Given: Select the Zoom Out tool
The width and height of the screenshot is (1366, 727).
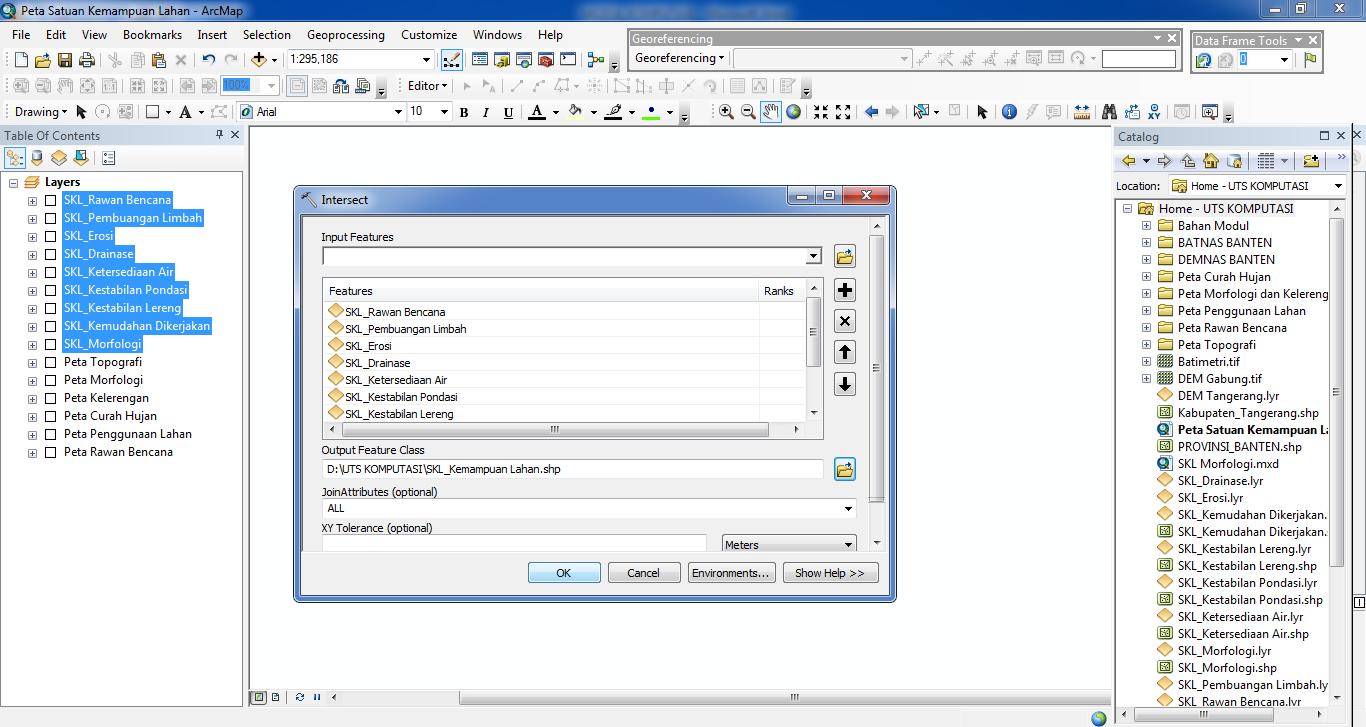Looking at the screenshot, I should (x=748, y=112).
